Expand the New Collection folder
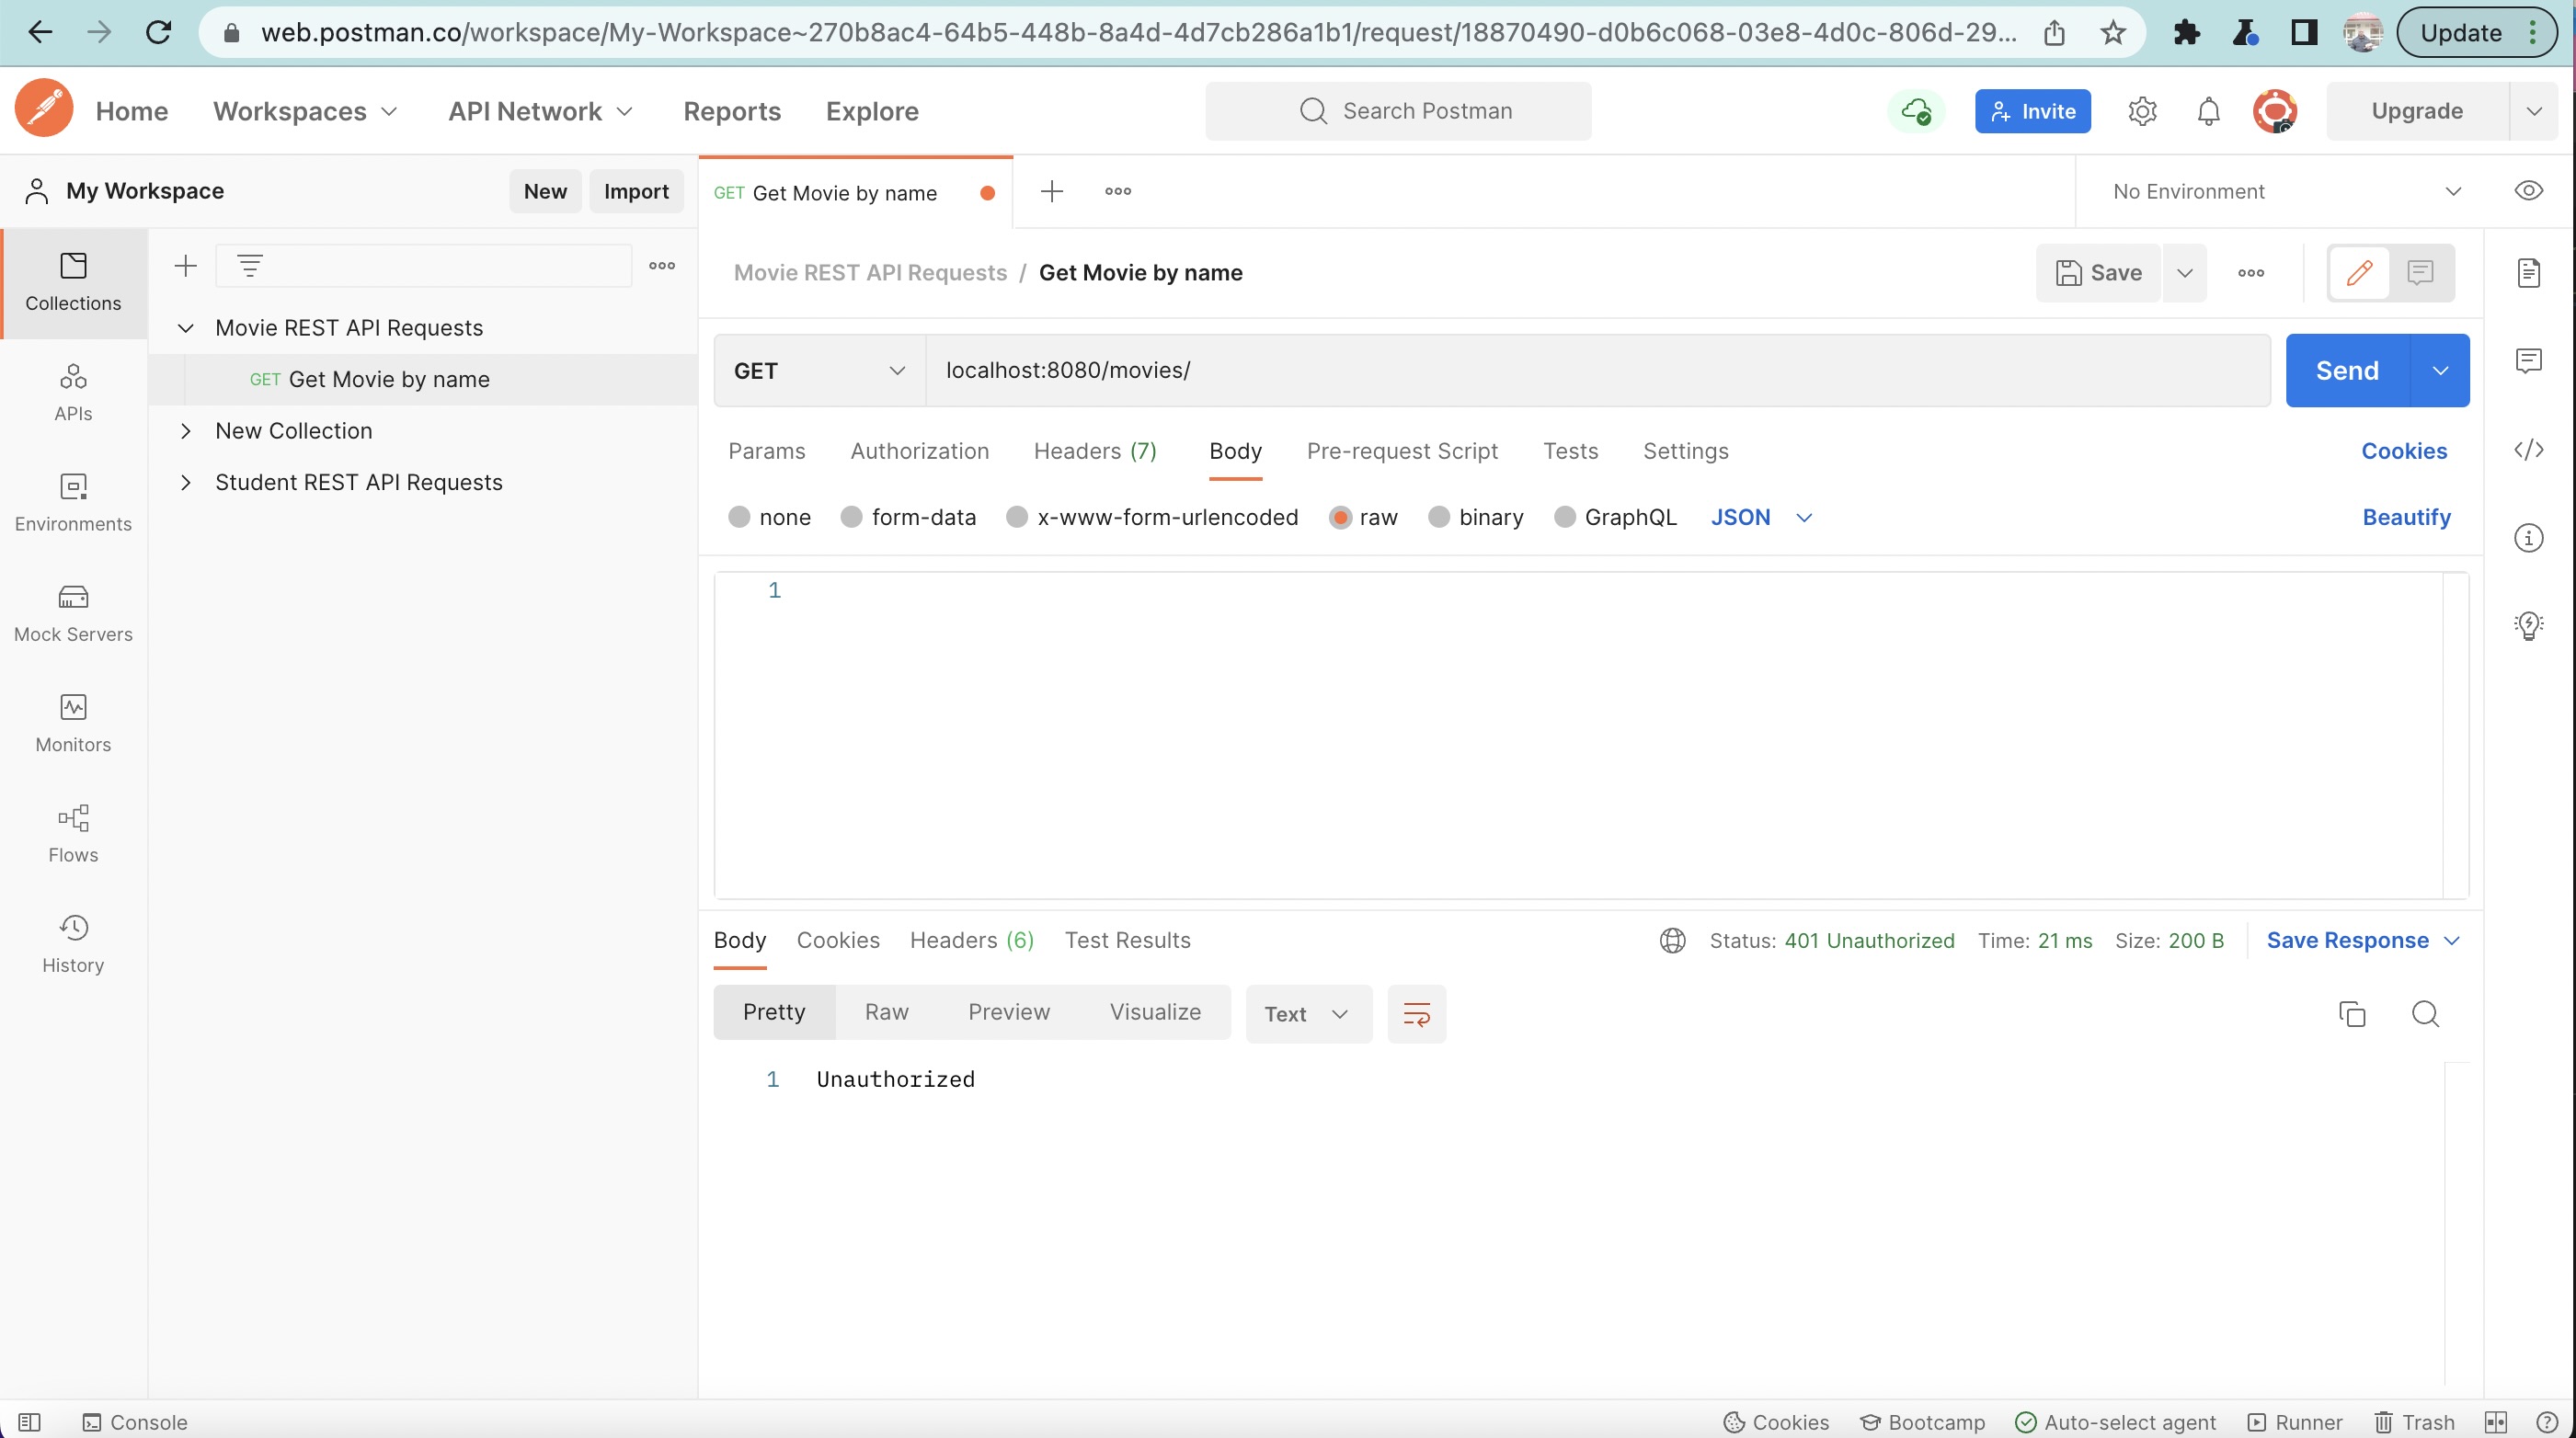Image resolution: width=2576 pixels, height=1438 pixels. 185,431
